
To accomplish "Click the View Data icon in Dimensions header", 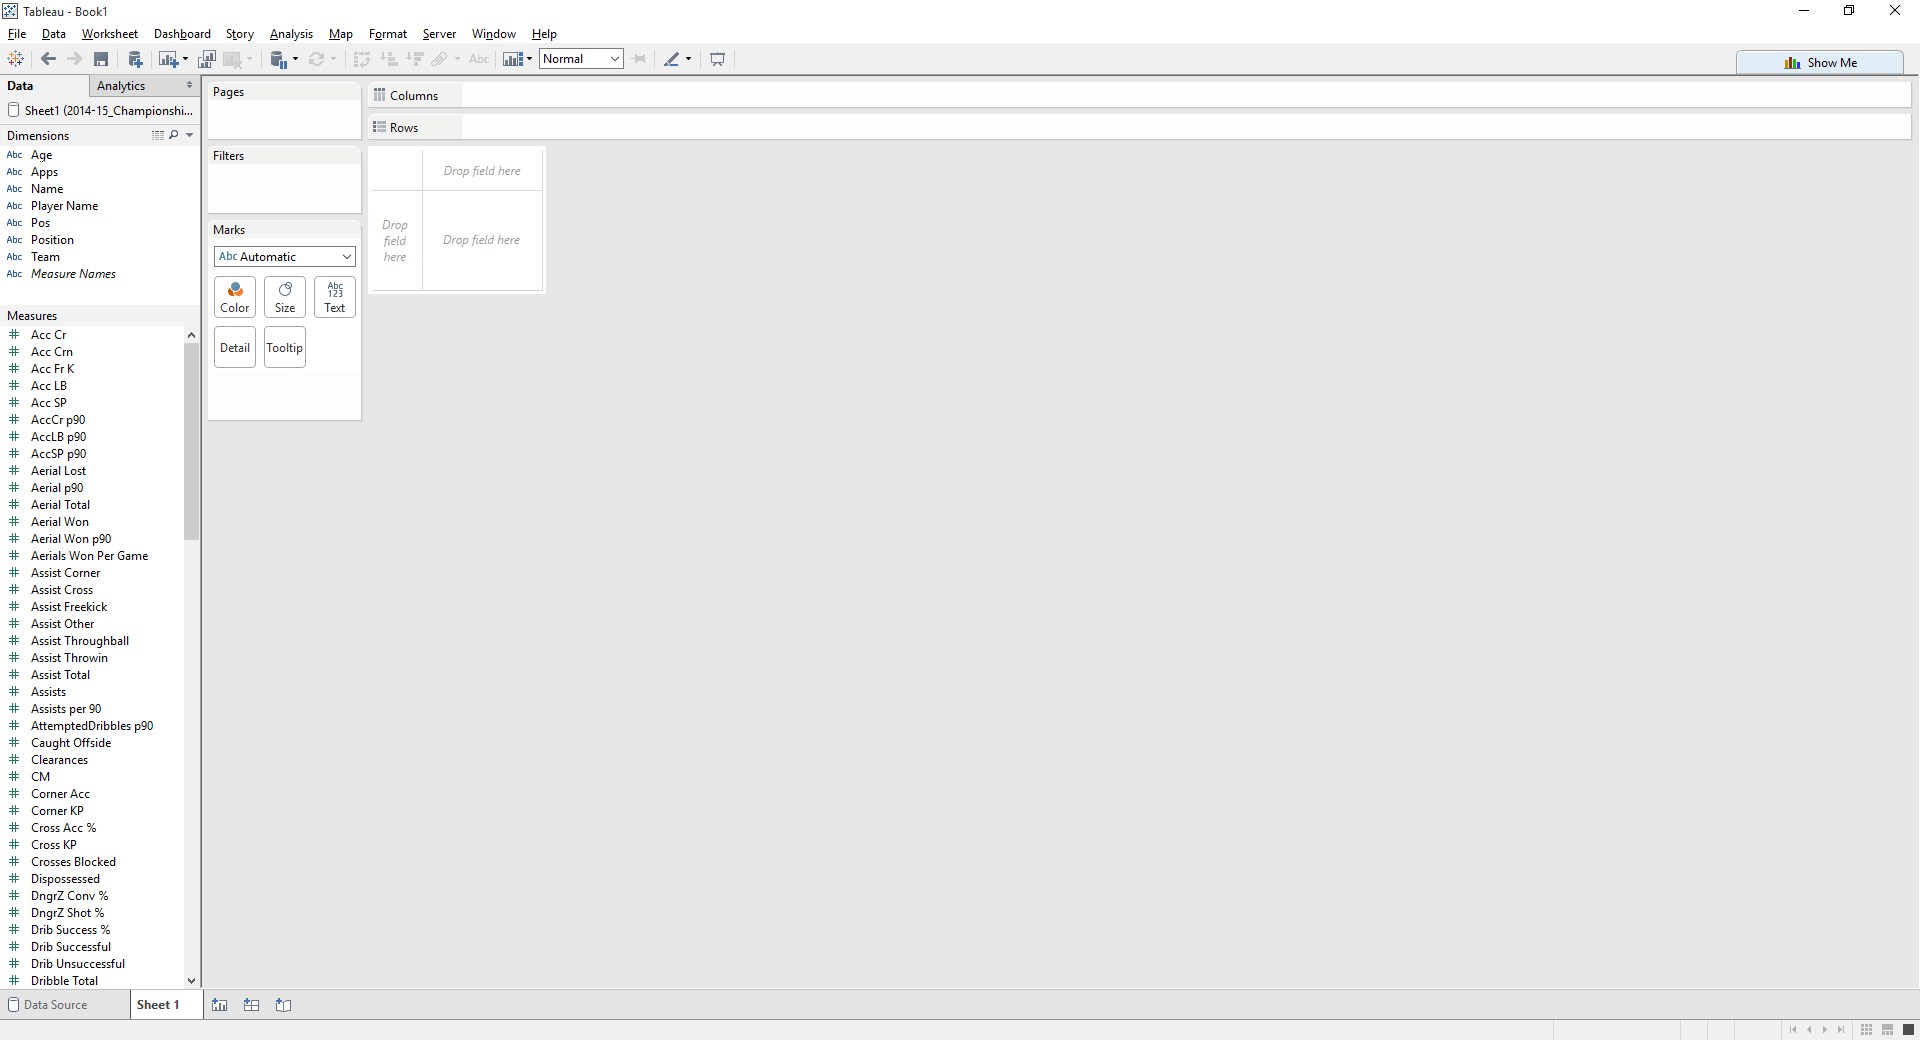I will 158,135.
